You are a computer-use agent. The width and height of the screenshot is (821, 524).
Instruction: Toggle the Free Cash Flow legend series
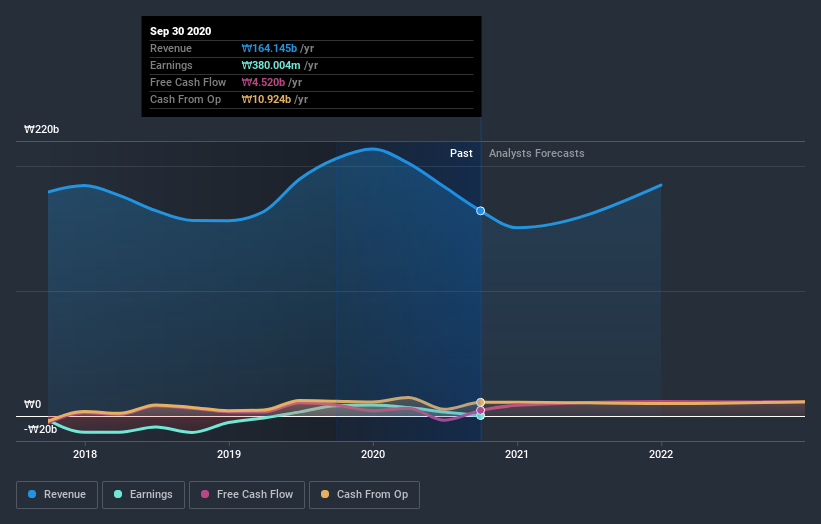(247, 495)
